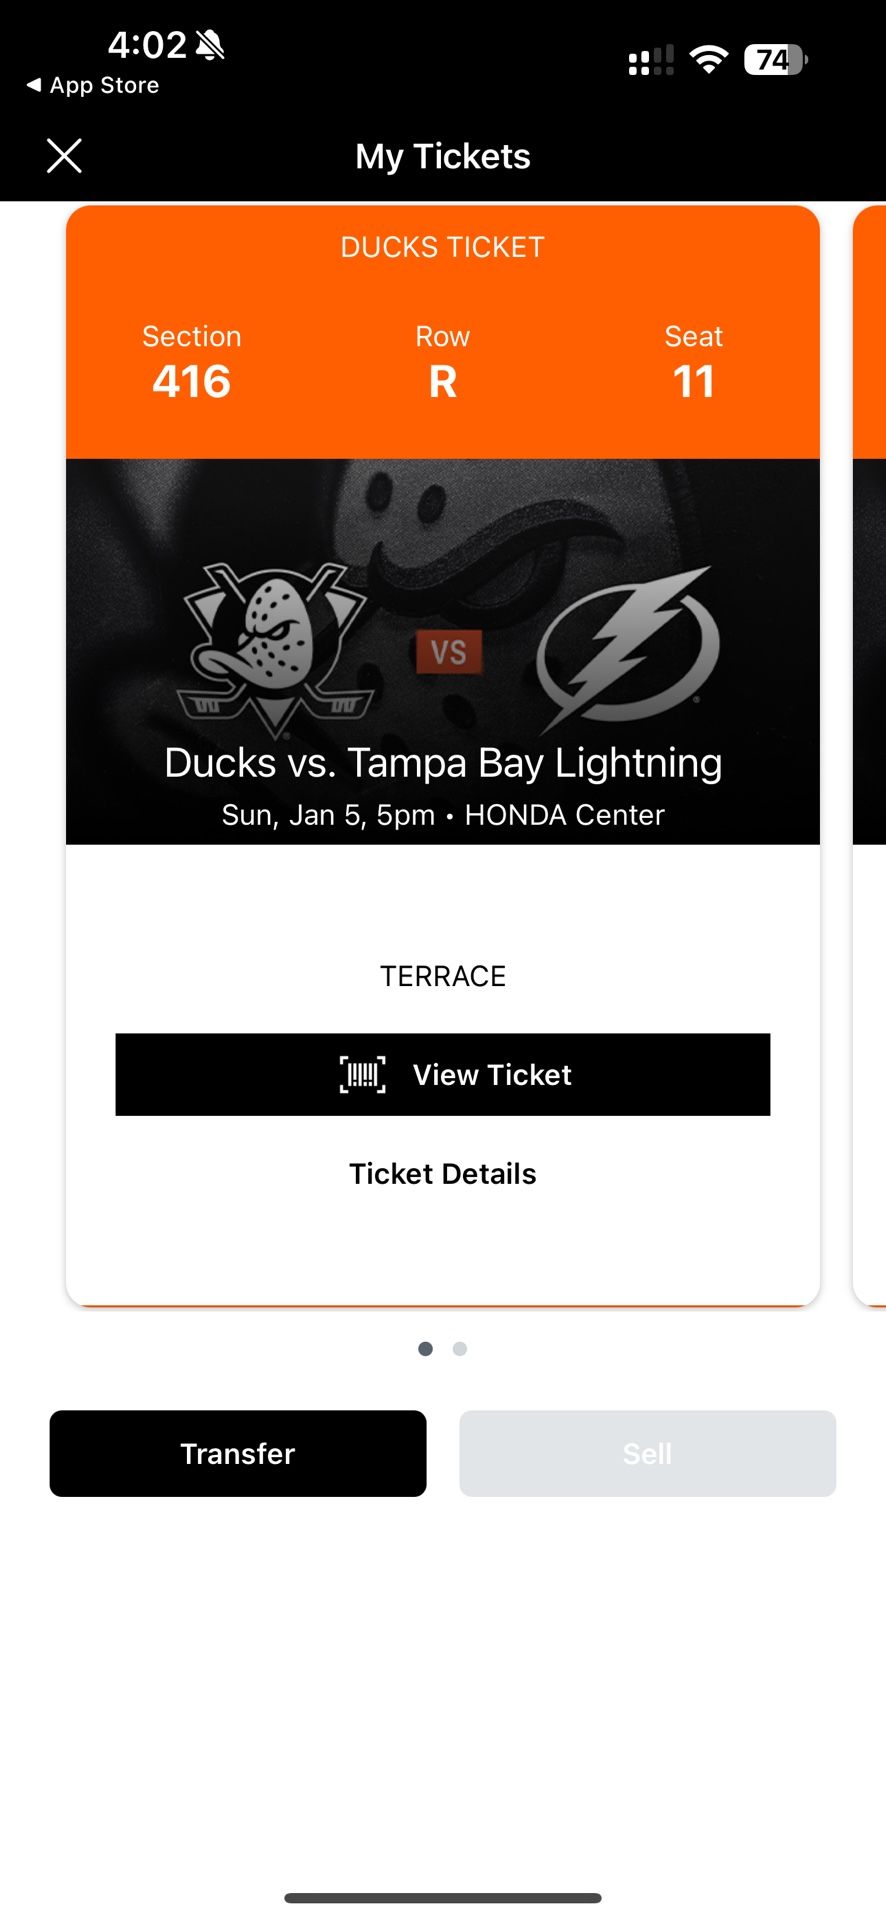Tap the Section 416 label
The image size is (886, 1920).
(x=191, y=362)
